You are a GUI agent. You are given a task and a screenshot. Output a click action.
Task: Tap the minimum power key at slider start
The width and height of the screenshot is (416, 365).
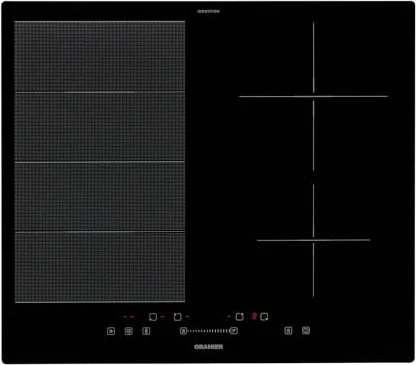point(183,331)
